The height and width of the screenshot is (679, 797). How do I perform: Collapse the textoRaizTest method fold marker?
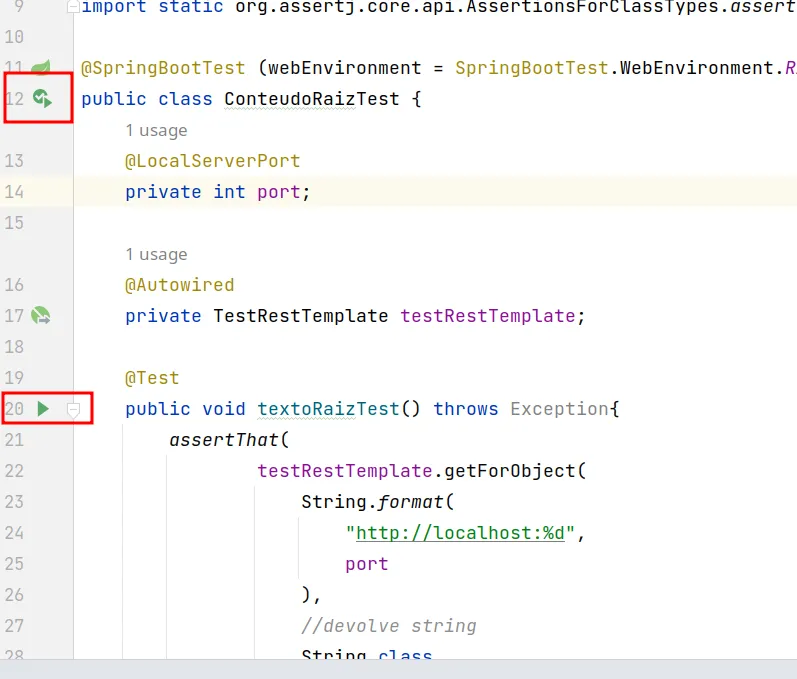point(74,409)
